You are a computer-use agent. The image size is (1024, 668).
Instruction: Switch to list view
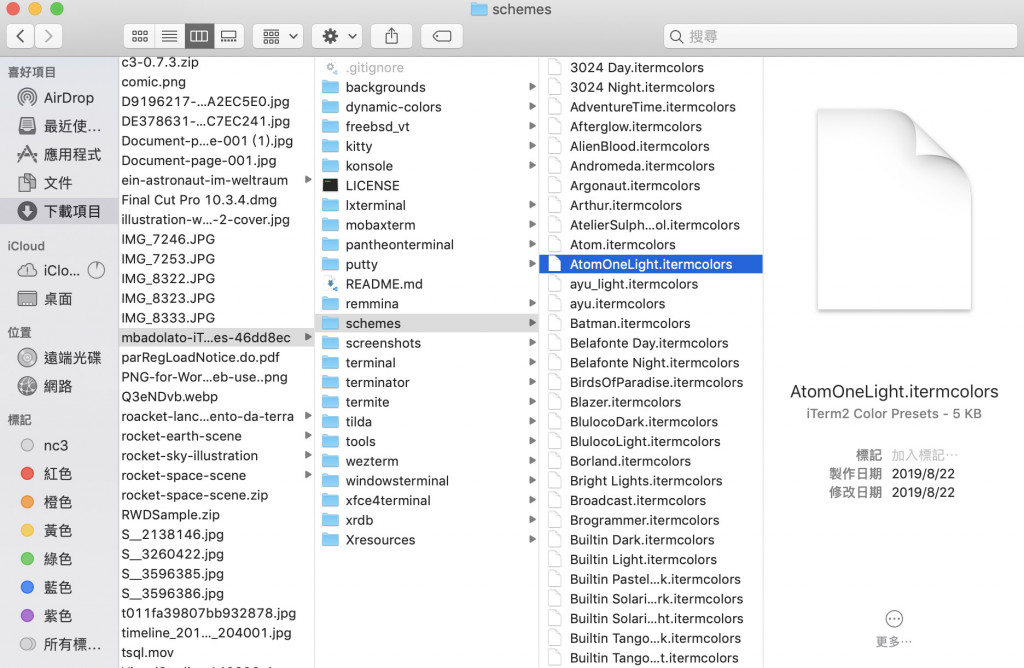point(170,36)
